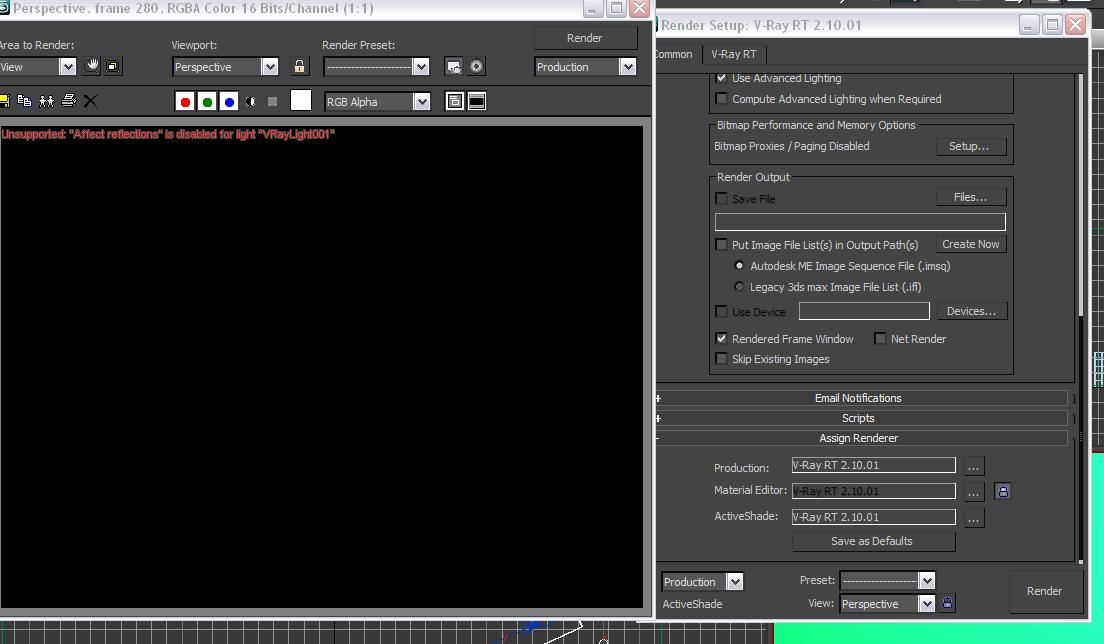1104x644 pixels.
Task: Click the render output file path field
Action: (x=860, y=222)
